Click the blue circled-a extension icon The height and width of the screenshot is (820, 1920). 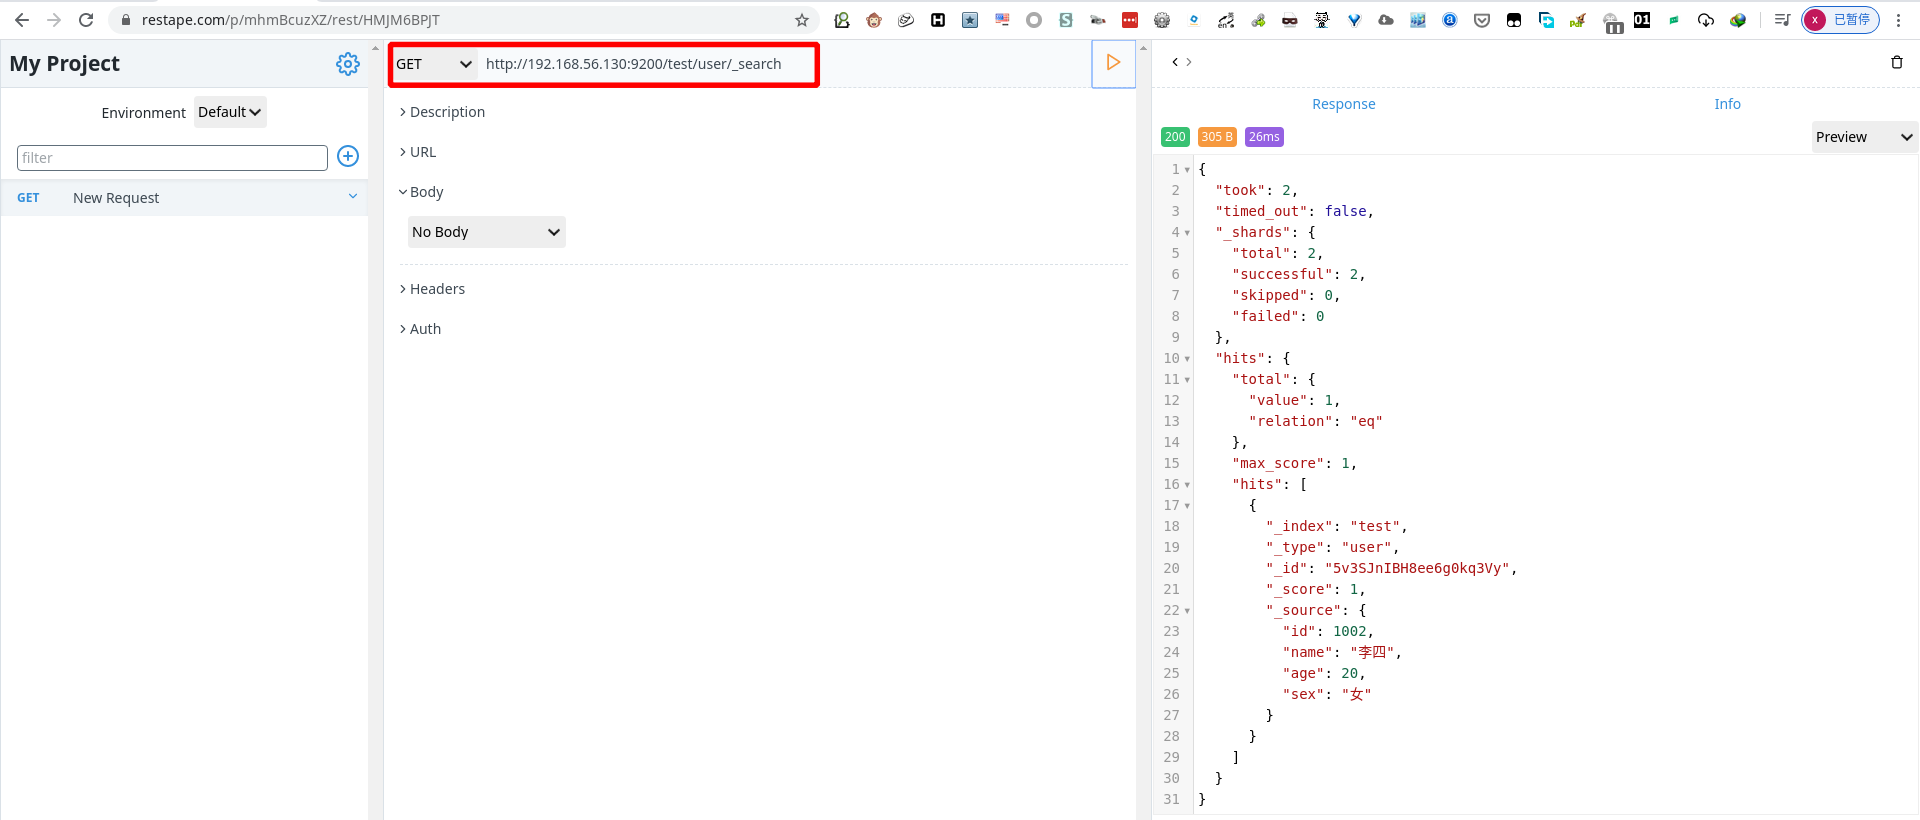coord(1450,20)
